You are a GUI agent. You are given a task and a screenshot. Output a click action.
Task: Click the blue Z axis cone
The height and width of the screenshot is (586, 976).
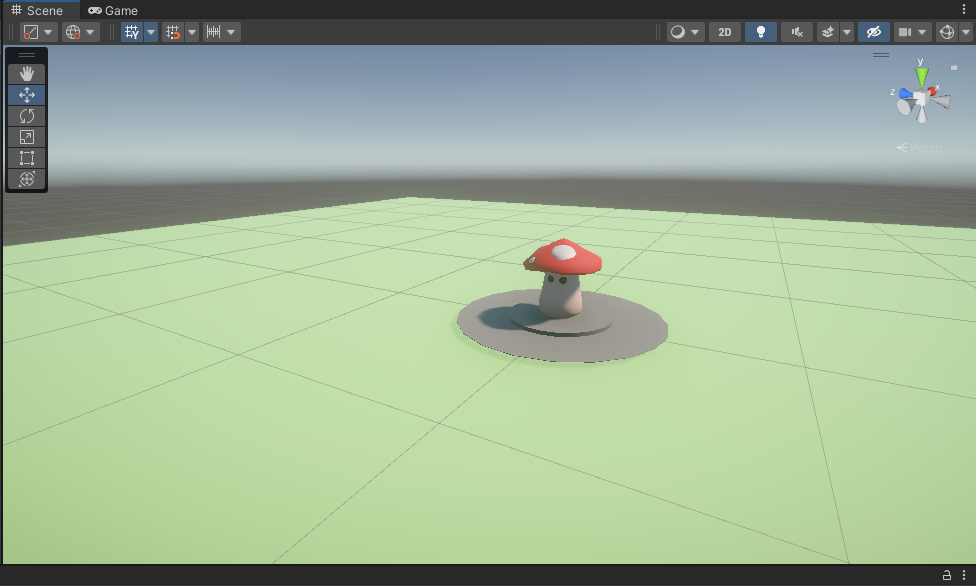[x=906, y=94]
